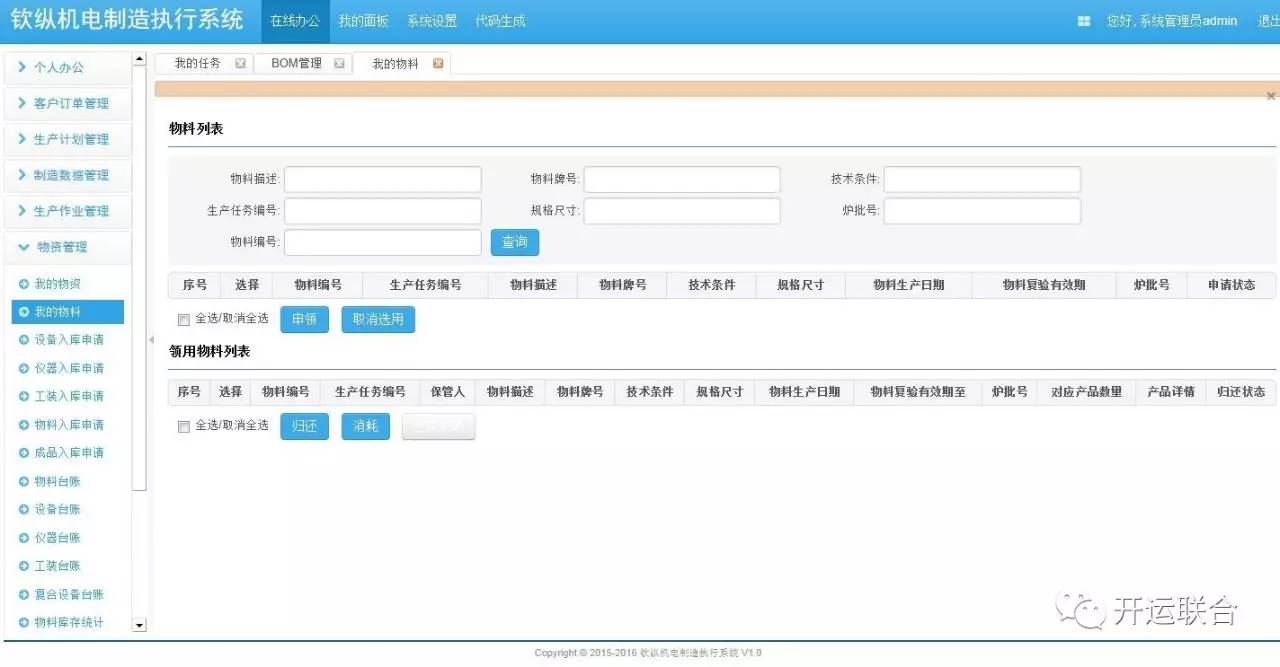
Task: Click the 查询 search button
Action: 514,242
